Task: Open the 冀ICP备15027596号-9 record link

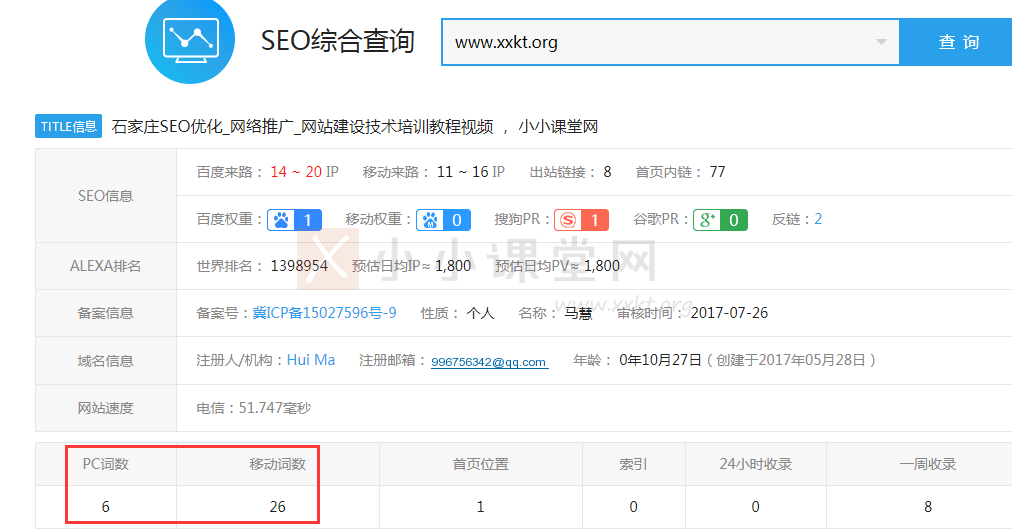Action: (x=325, y=313)
